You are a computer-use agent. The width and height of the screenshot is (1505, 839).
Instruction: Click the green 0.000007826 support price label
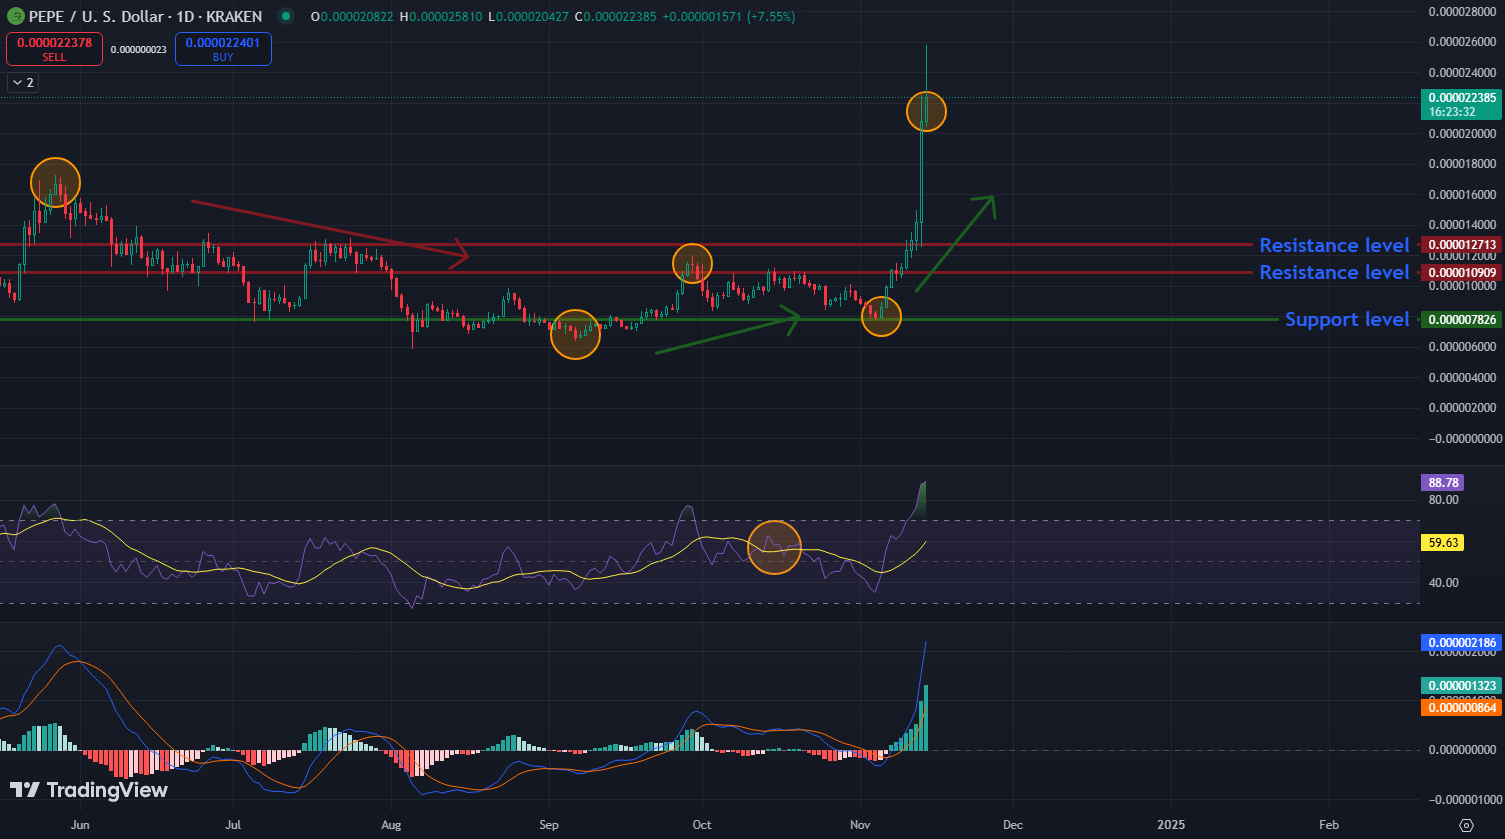1462,319
